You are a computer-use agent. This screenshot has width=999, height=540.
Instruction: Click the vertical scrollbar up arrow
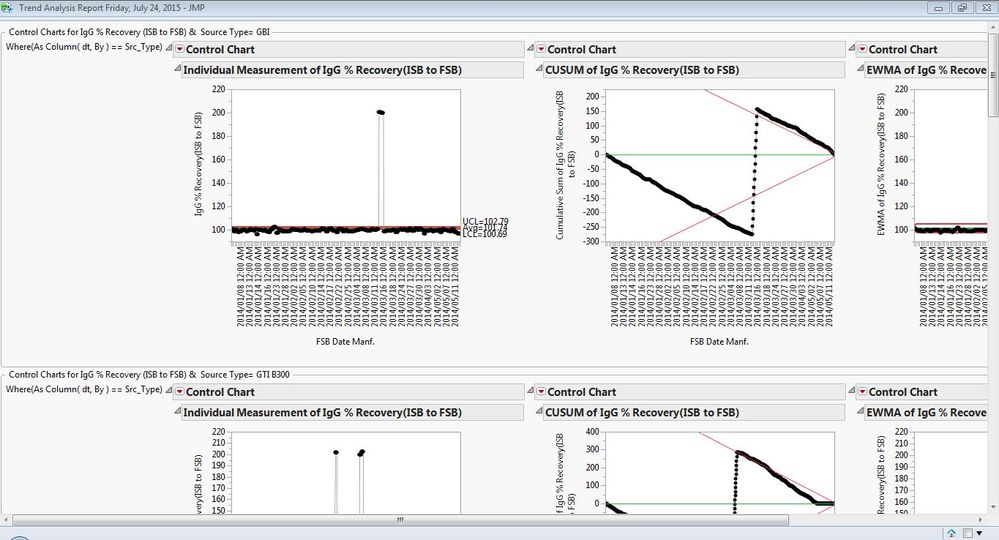pos(993,28)
